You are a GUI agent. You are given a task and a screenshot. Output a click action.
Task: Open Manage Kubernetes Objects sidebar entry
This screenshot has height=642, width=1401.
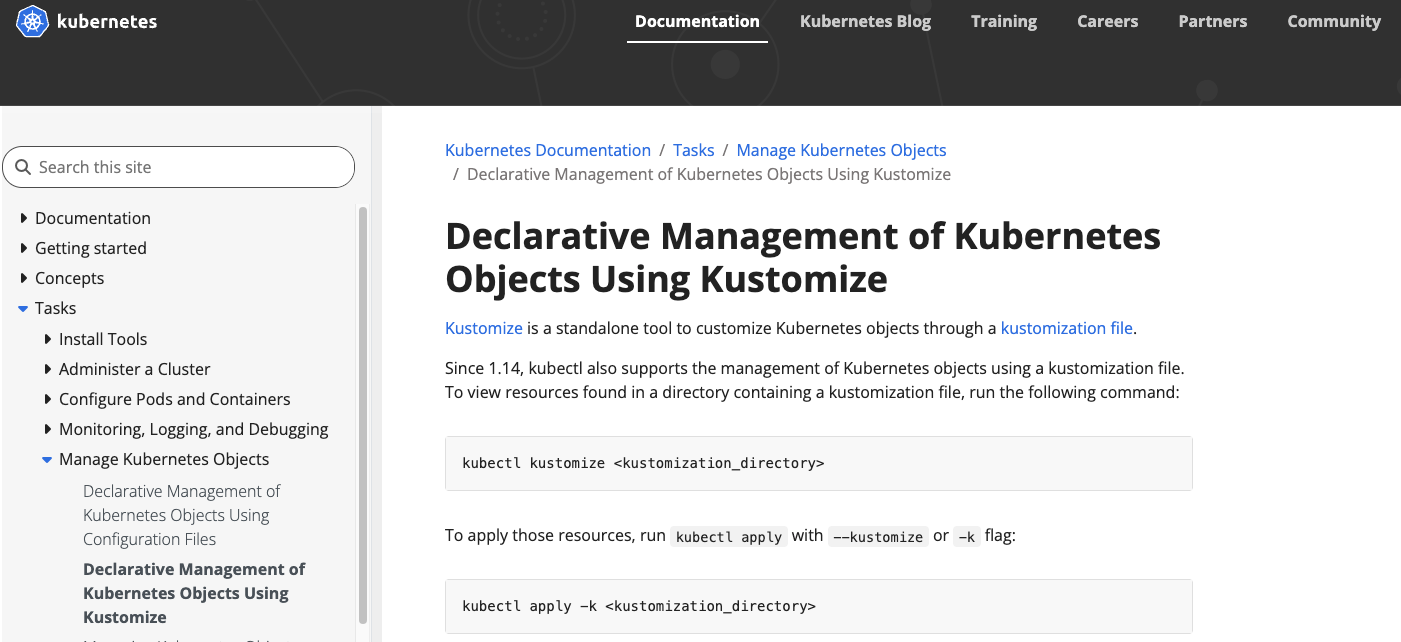tap(164, 459)
